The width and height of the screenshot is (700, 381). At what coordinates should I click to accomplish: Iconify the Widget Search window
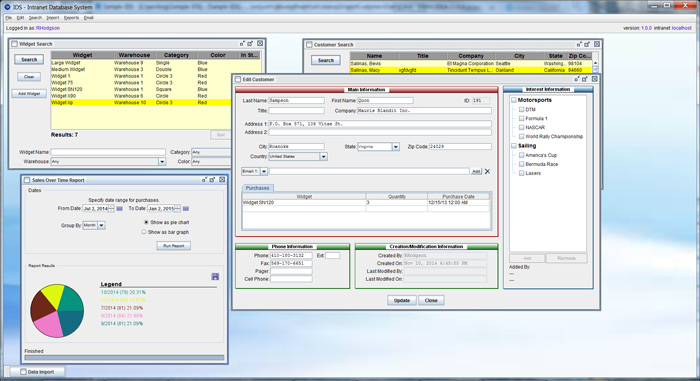[x=242, y=43]
